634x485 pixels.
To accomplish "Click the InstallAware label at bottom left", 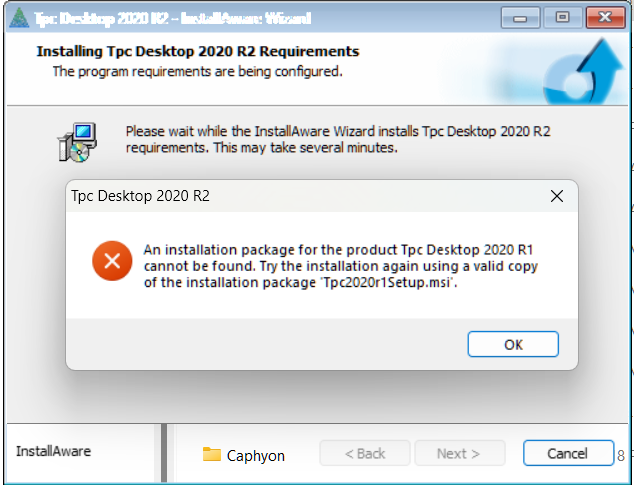I will (x=53, y=451).
